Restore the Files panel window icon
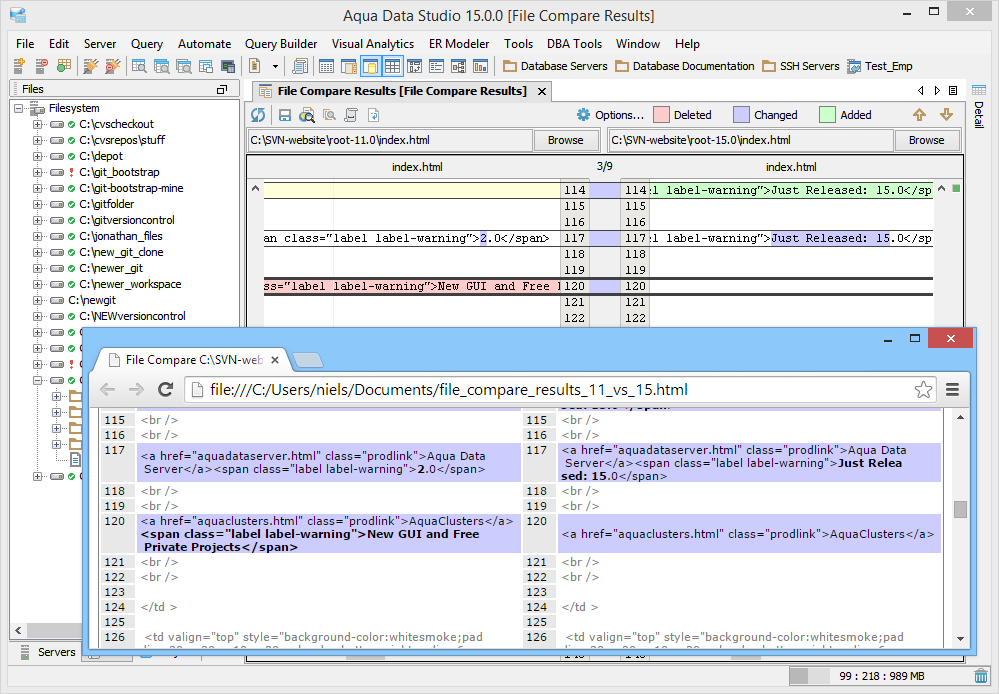The width and height of the screenshot is (999, 694). tap(222, 89)
